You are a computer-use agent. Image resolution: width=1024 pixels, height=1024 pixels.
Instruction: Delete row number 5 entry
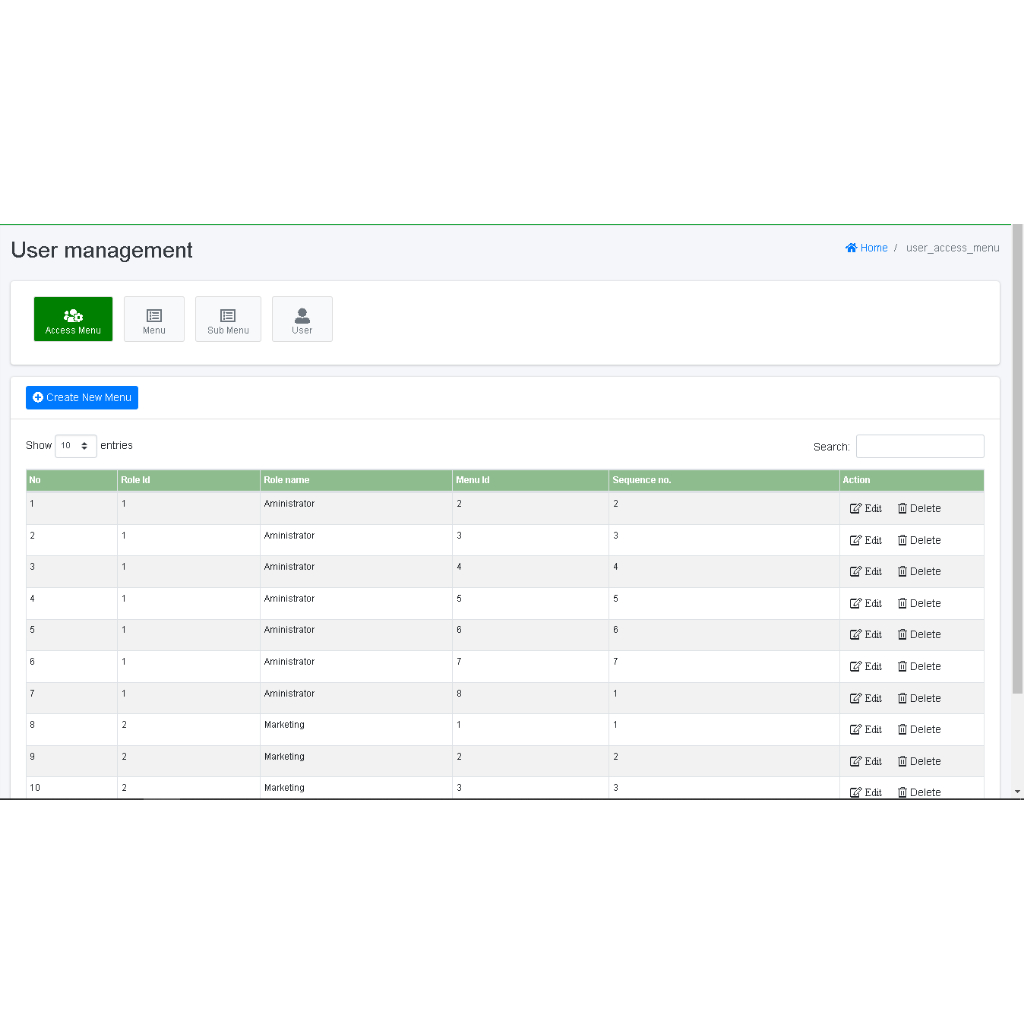click(x=919, y=635)
